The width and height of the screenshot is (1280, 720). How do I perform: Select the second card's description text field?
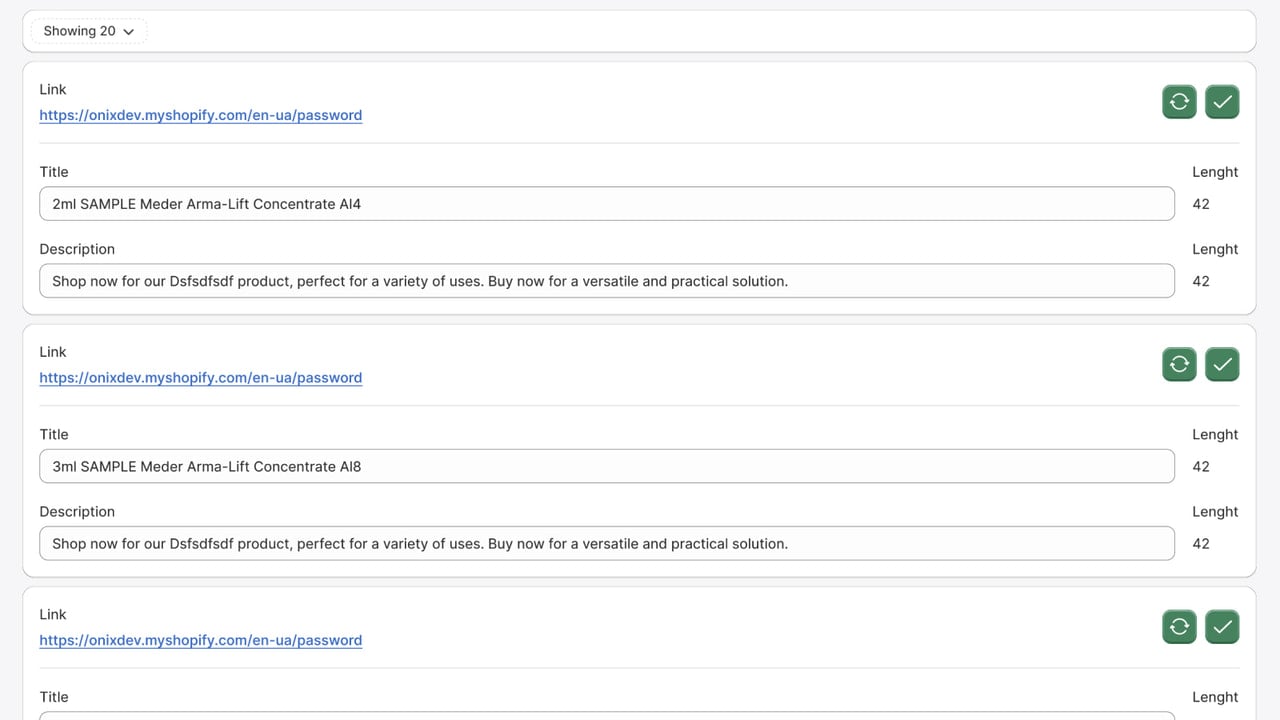click(607, 543)
